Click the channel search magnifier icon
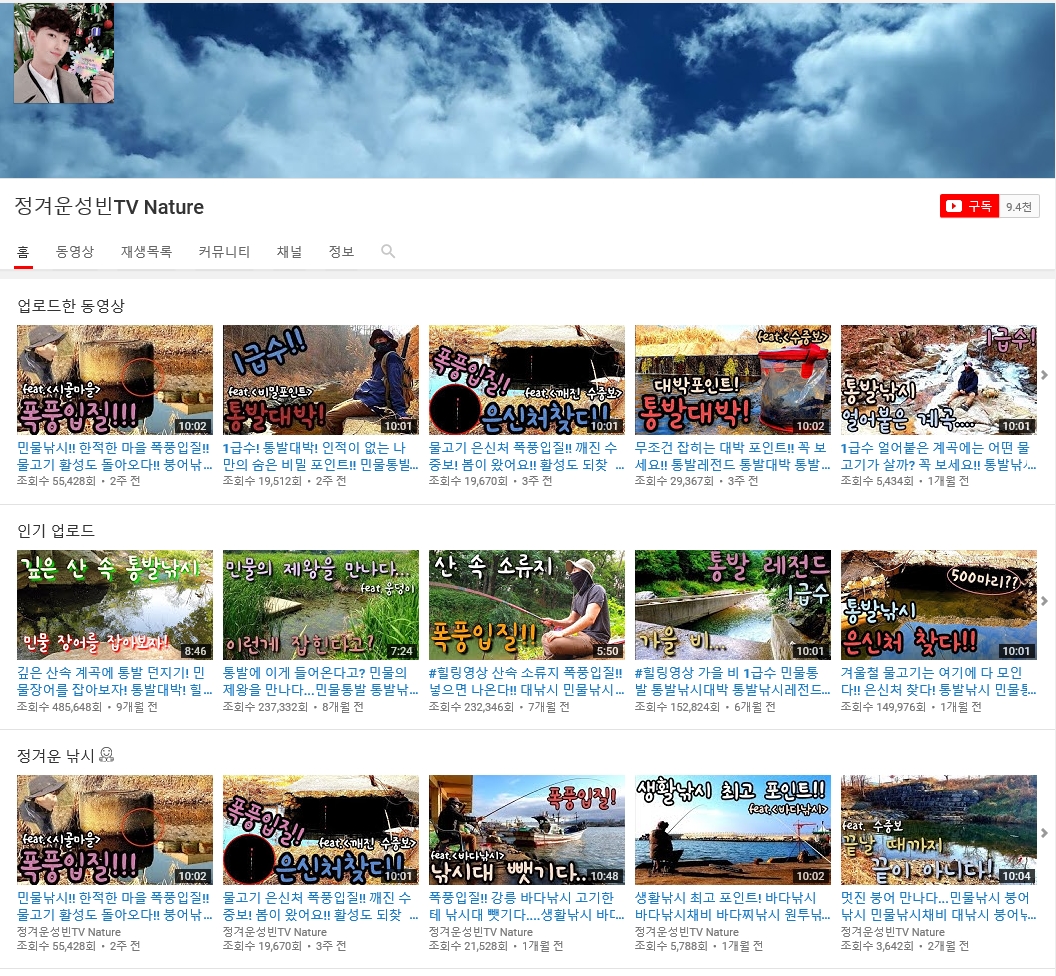 click(x=388, y=252)
